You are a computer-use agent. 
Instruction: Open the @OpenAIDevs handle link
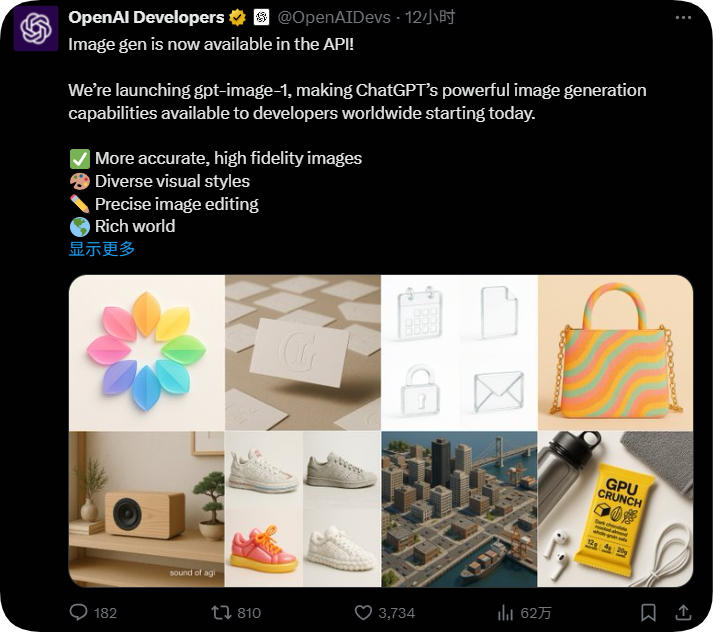[334, 17]
